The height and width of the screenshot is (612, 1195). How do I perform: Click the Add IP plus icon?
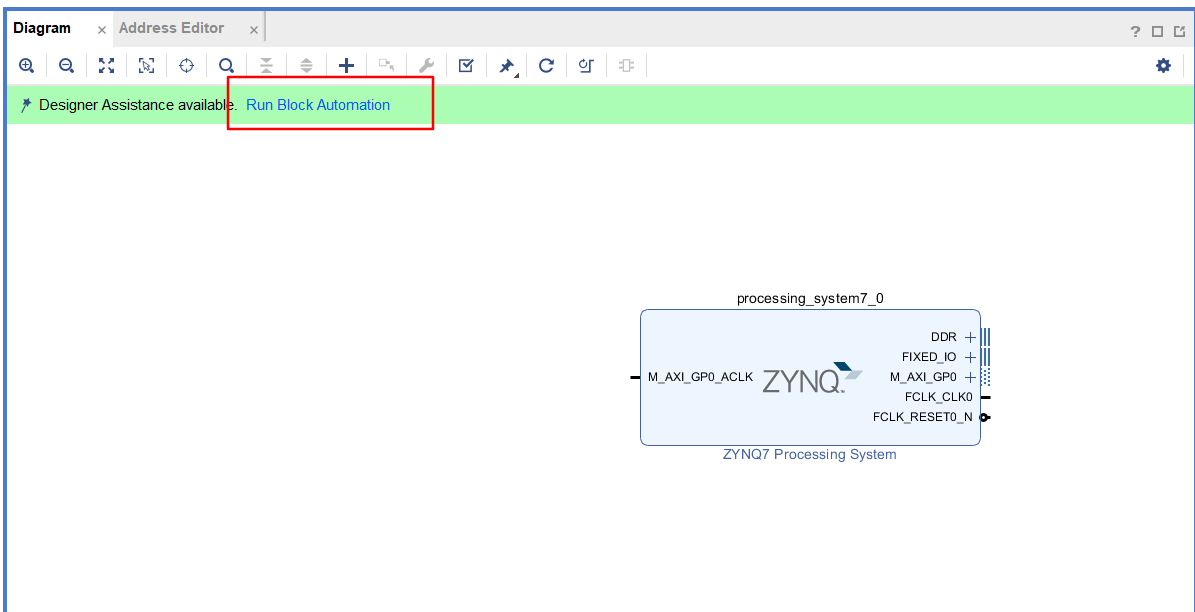click(346, 65)
